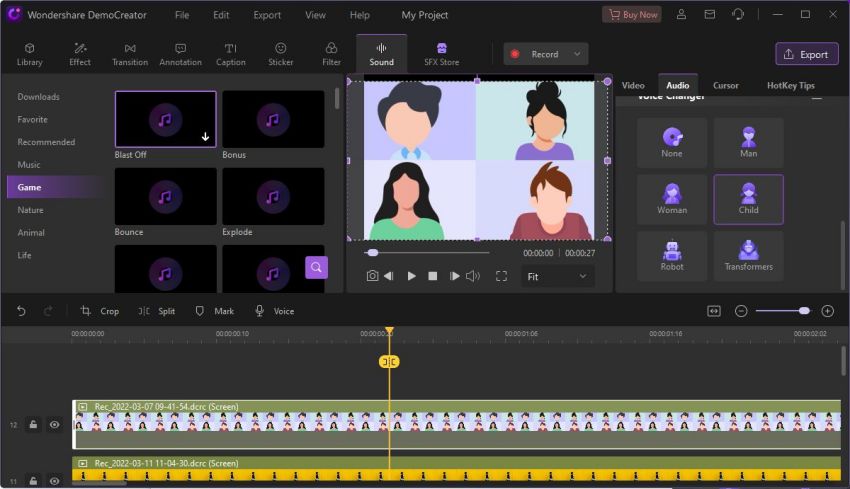The image size is (850, 489).
Task: Open the View menu
Action: [315, 15]
